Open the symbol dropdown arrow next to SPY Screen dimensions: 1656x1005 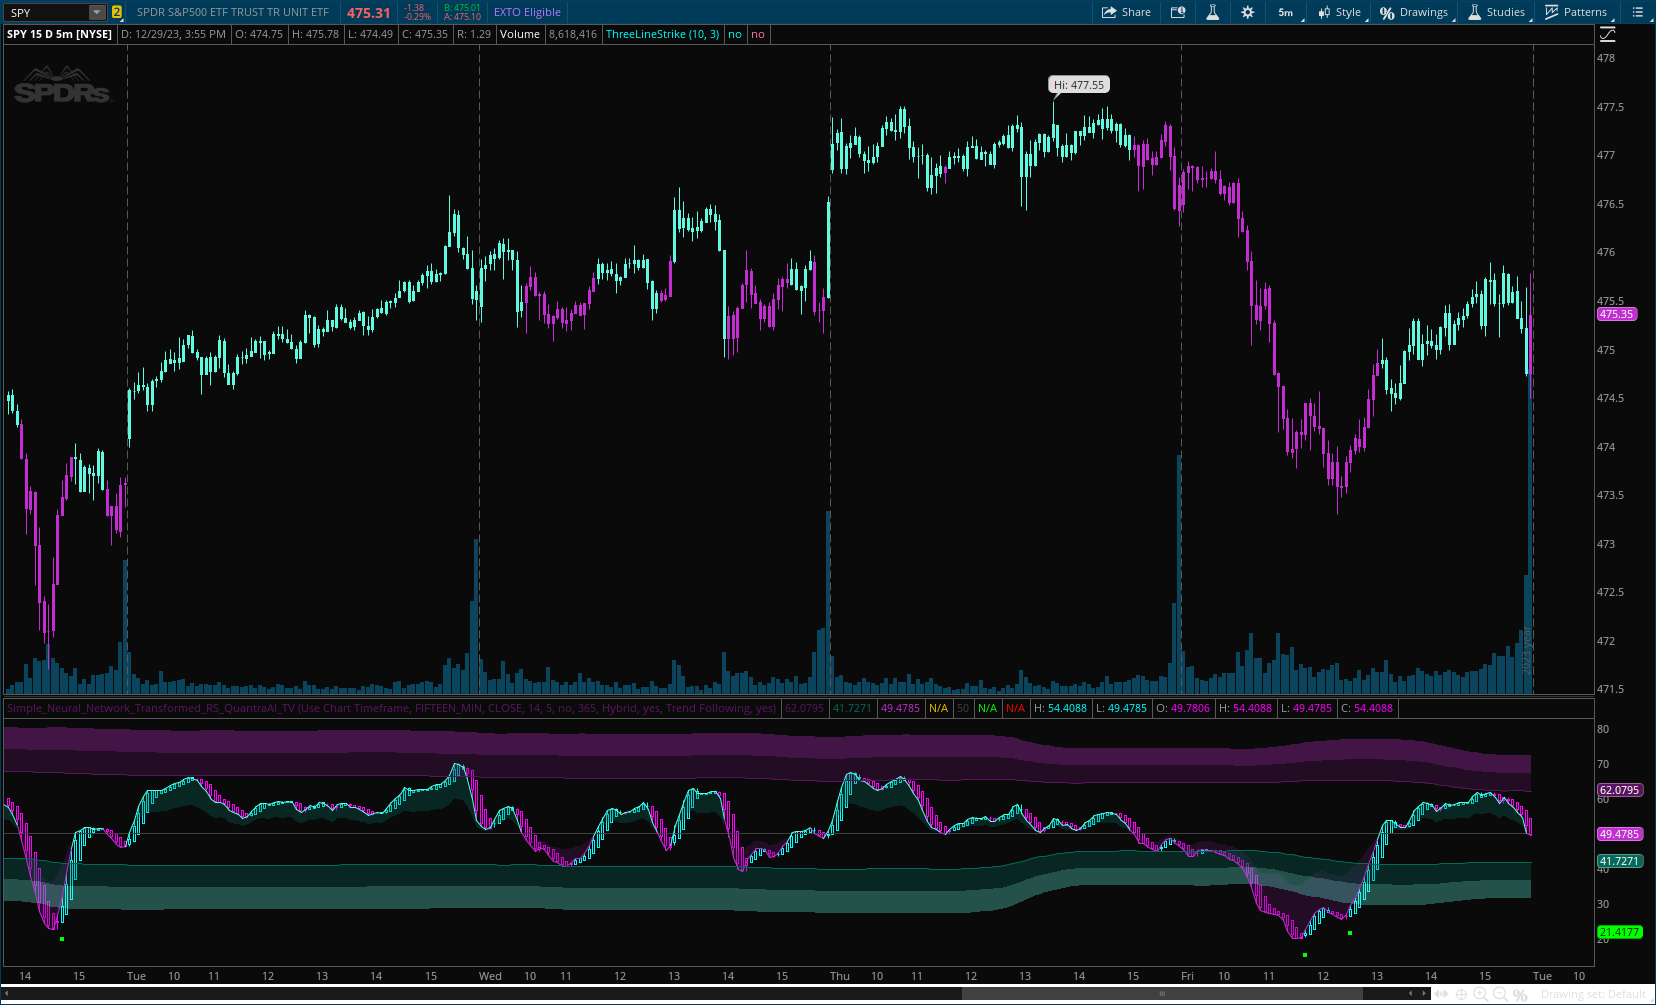tap(97, 13)
